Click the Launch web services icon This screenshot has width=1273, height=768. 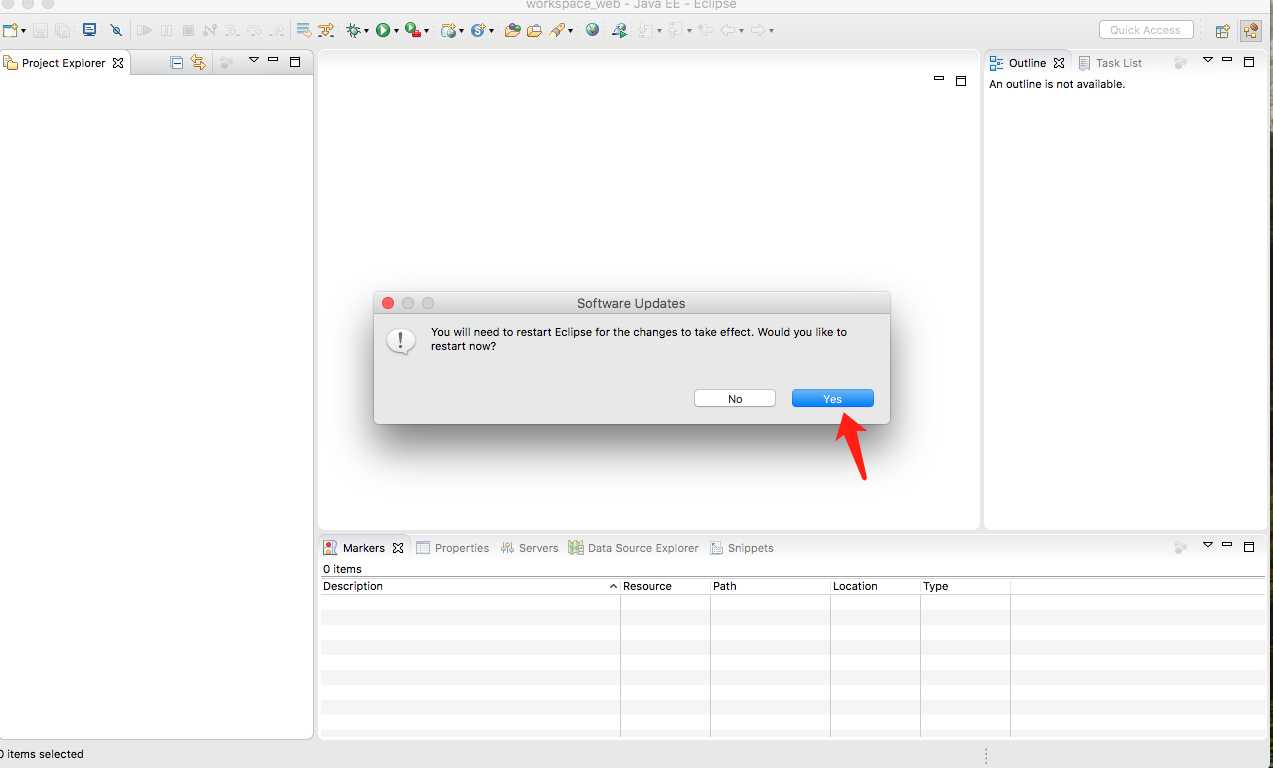(619, 30)
